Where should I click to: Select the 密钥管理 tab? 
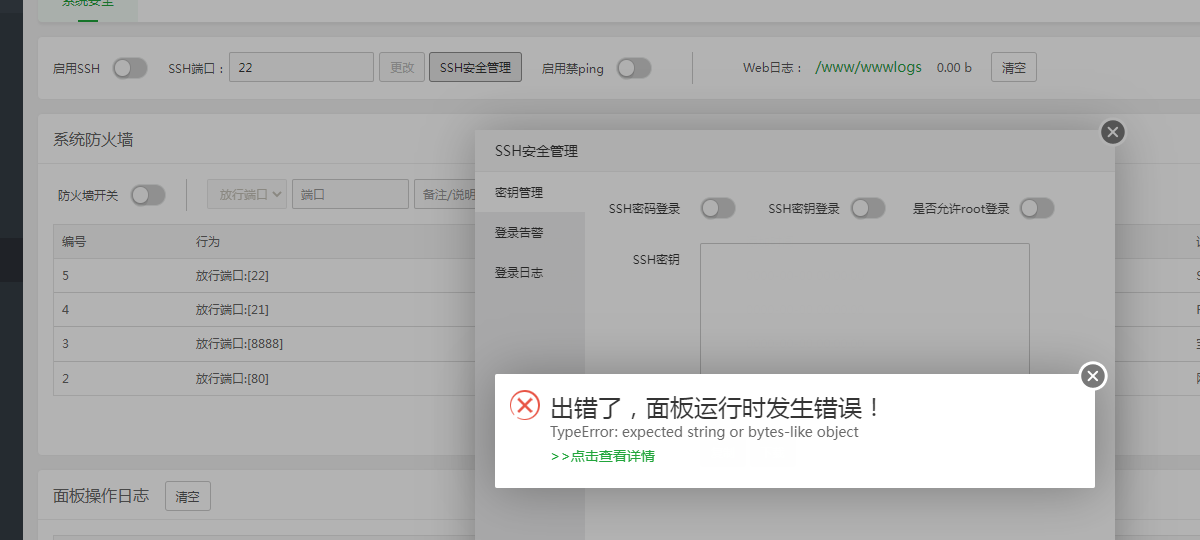point(530,192)
